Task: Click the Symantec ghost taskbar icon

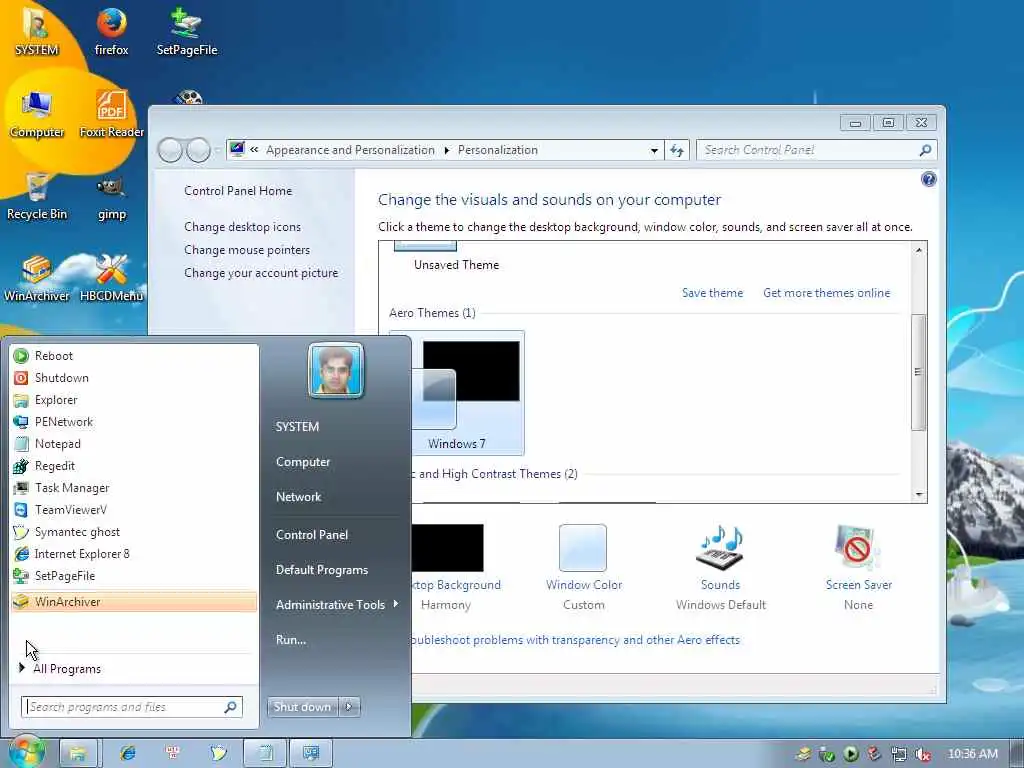Action: (218, 754)
